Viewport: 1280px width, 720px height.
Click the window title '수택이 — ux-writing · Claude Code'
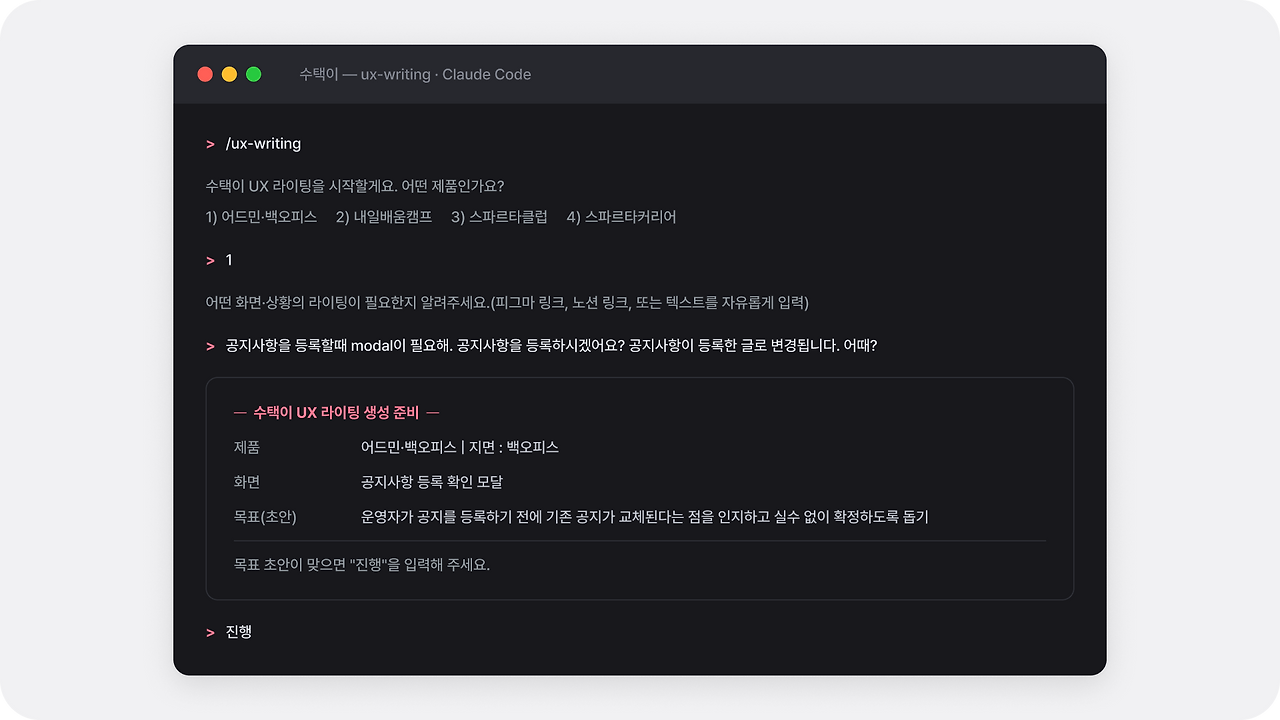tap(415, 74)
